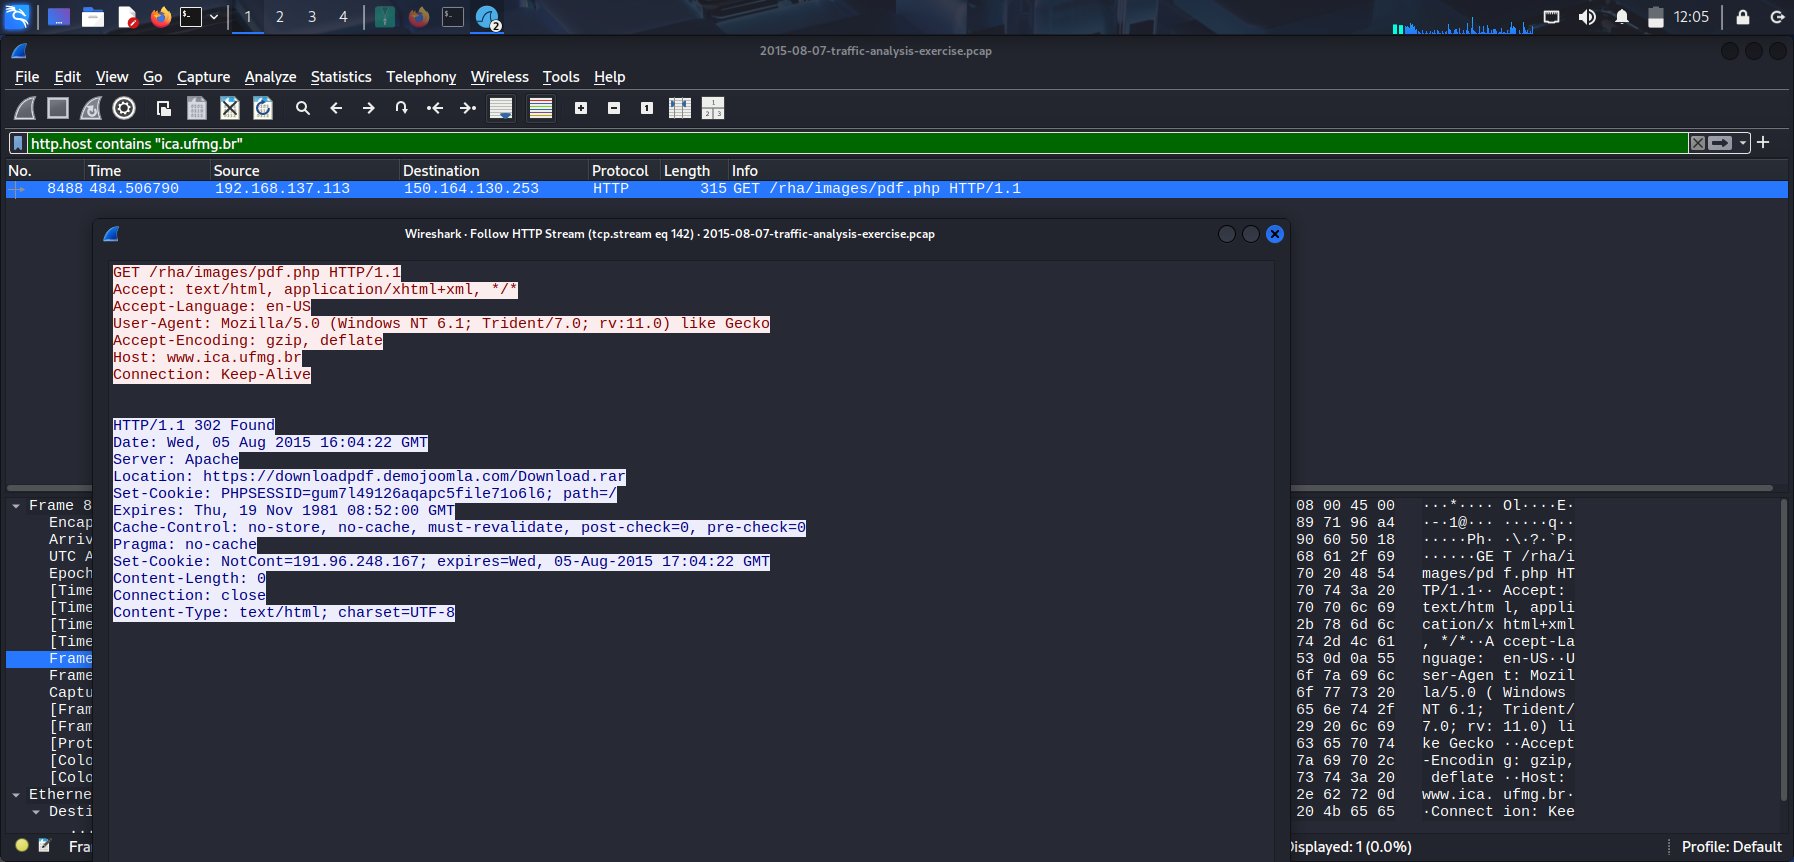Jump to the first packet
The image size is (1794, 862).
(x=435, y=108)
